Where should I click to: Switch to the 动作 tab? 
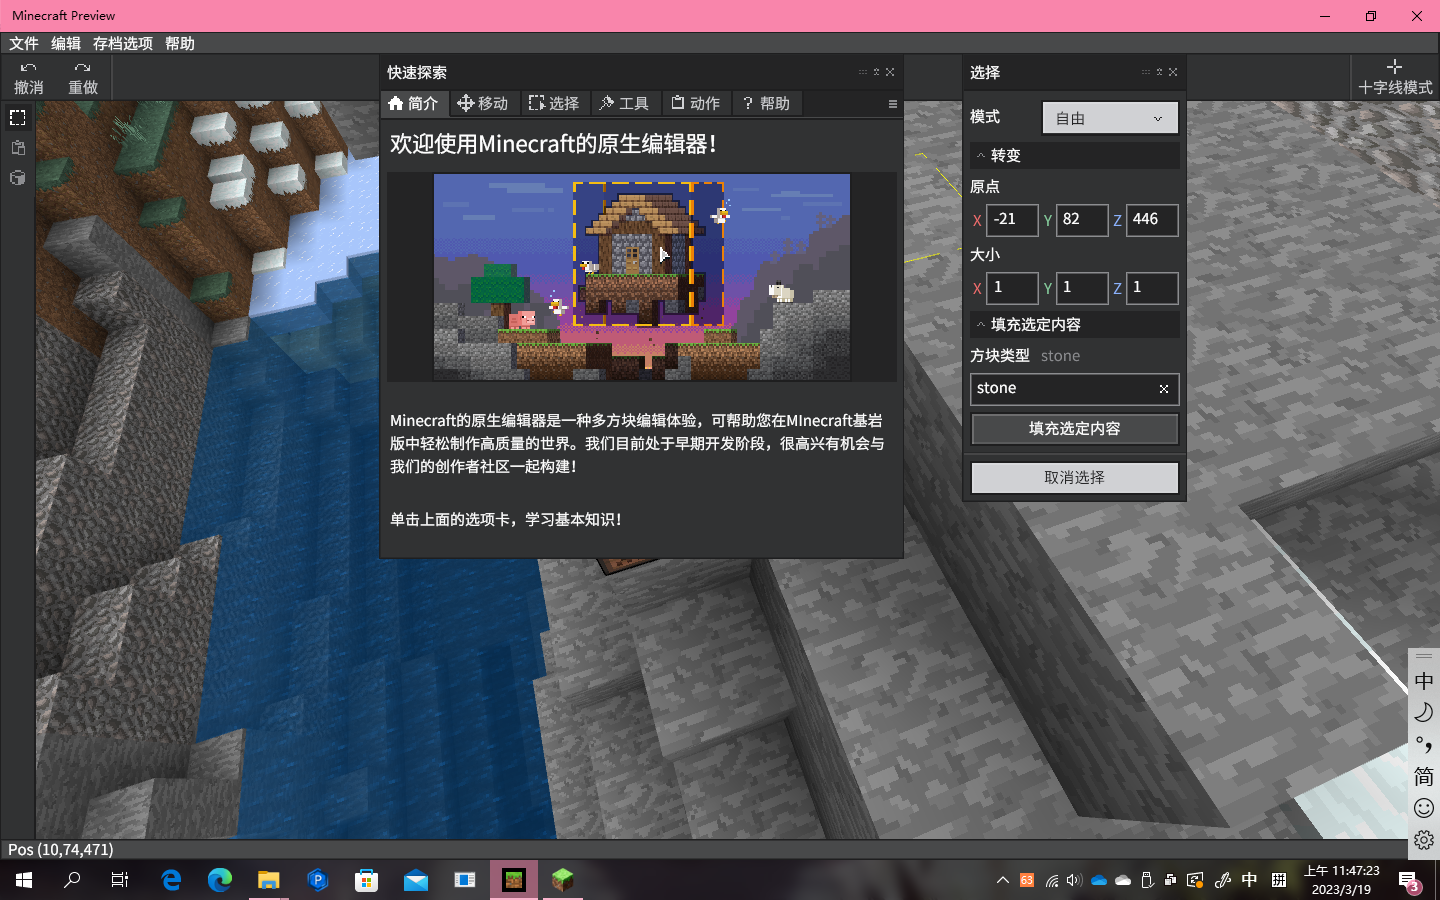(695, 103)
